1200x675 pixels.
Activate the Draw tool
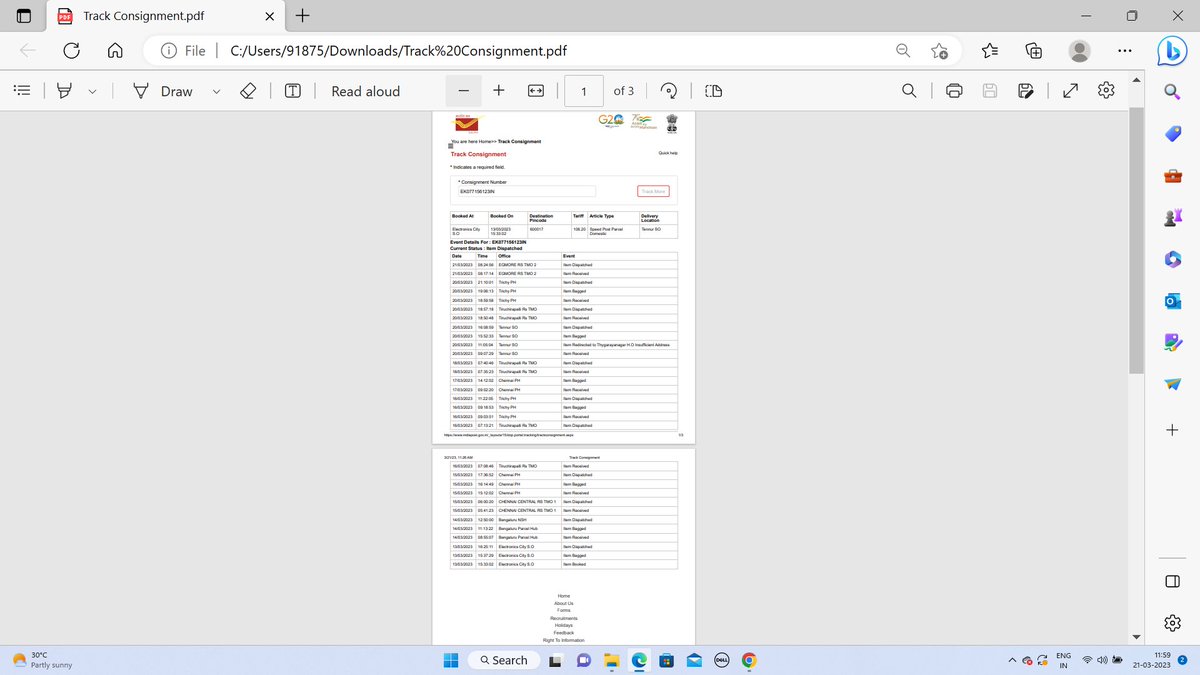[164, 91]
